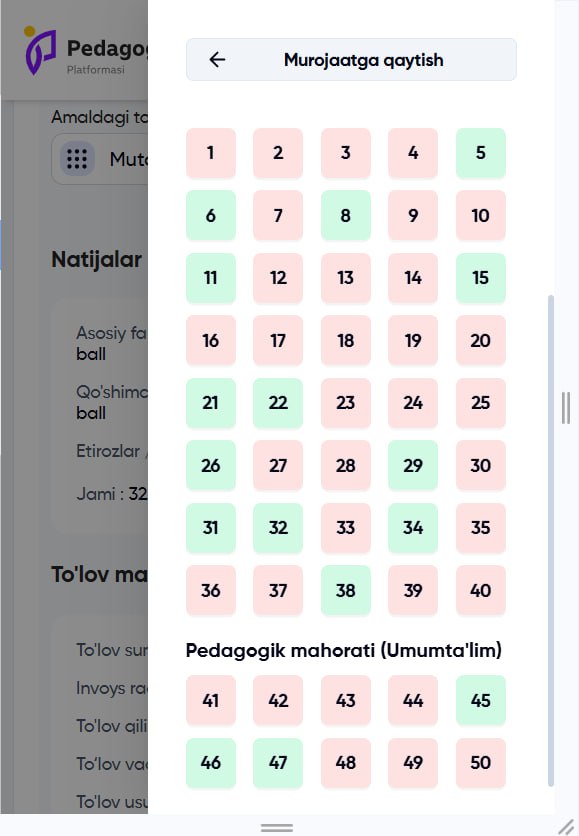The image size is (579, 836).
Task: Select question tile 29
Action: point(413,465)
